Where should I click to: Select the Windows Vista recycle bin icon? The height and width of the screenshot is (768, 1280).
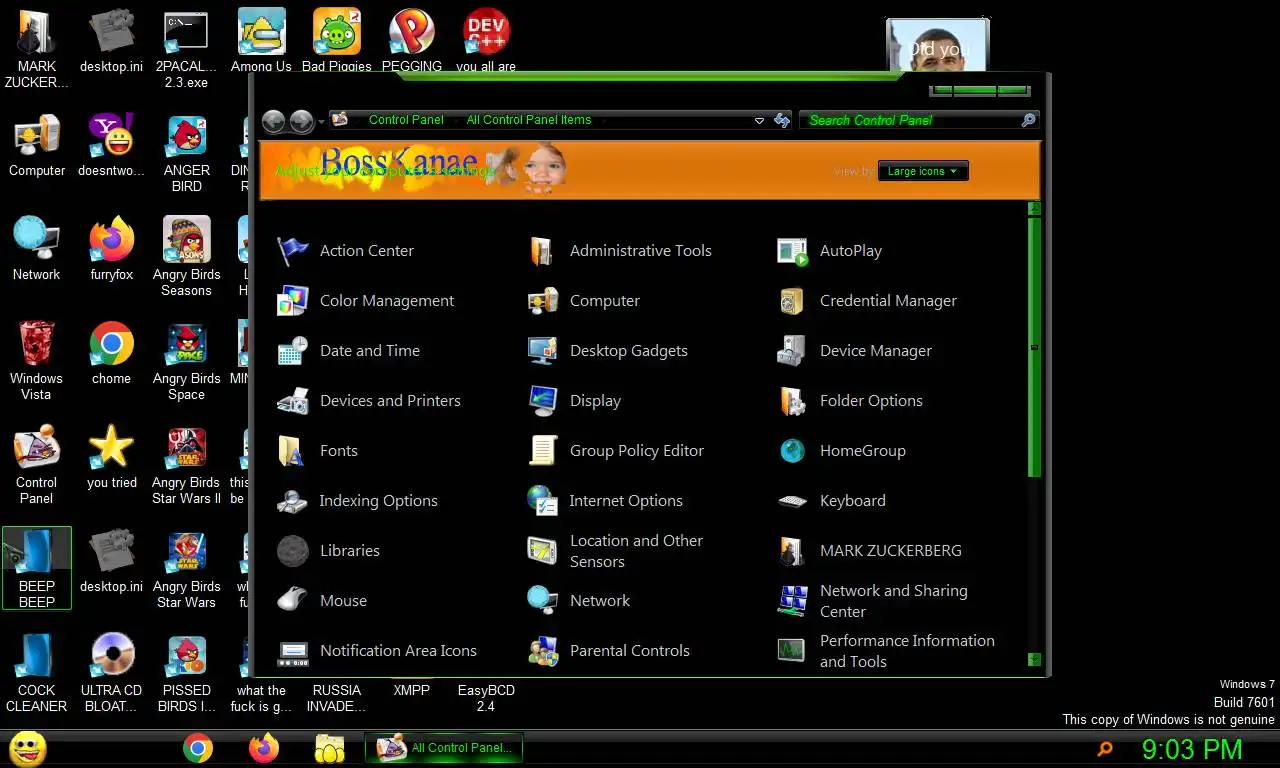[37, 360]
